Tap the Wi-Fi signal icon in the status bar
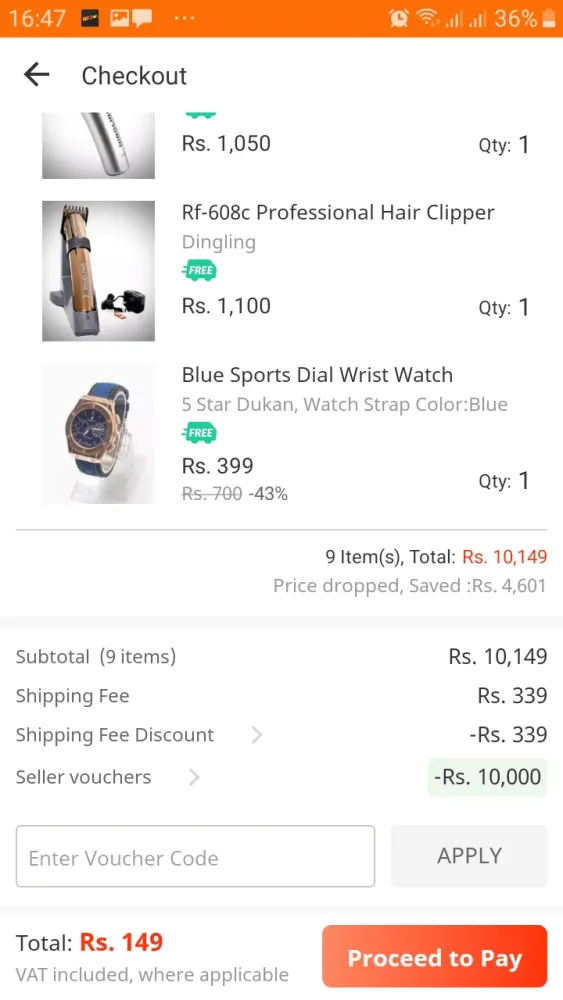The width and height of the screenshot is (563, 1000). click(427, 18)
